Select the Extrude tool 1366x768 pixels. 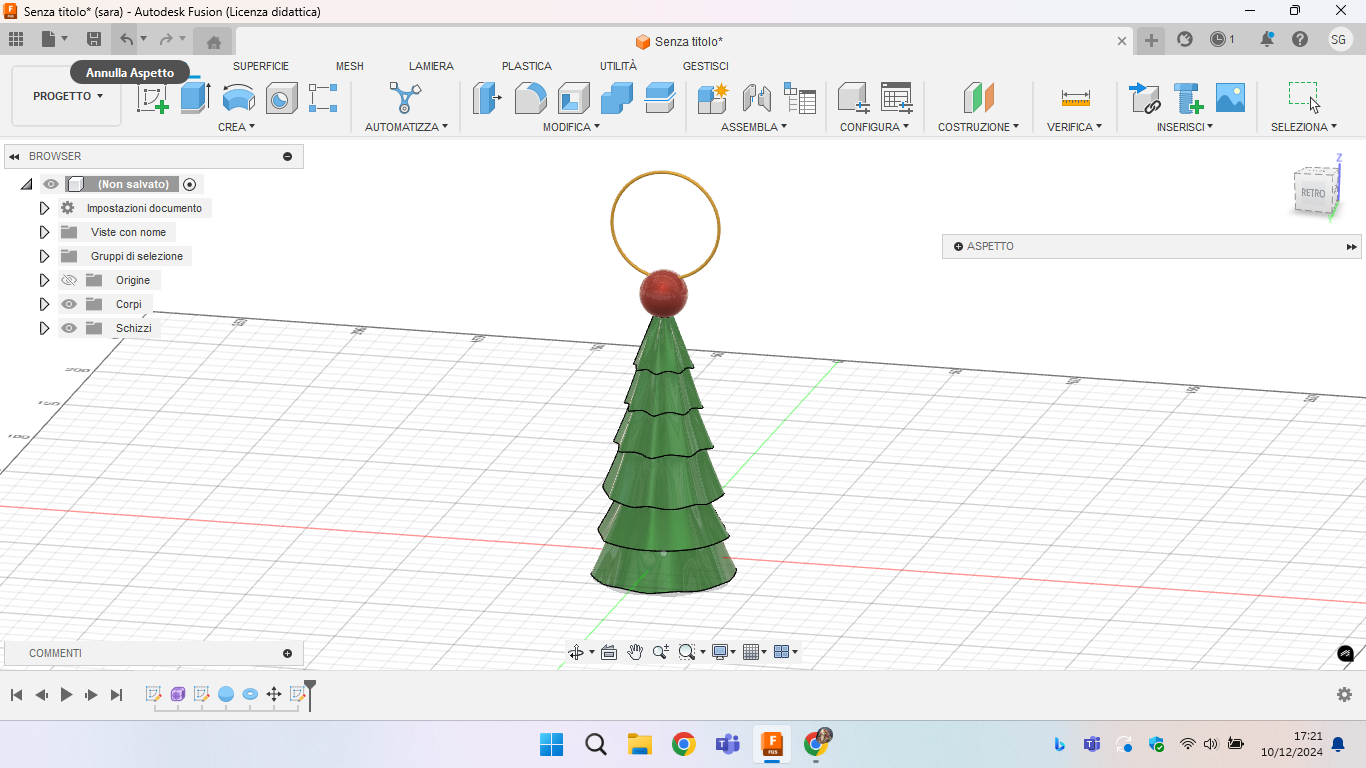click(195, 98)
